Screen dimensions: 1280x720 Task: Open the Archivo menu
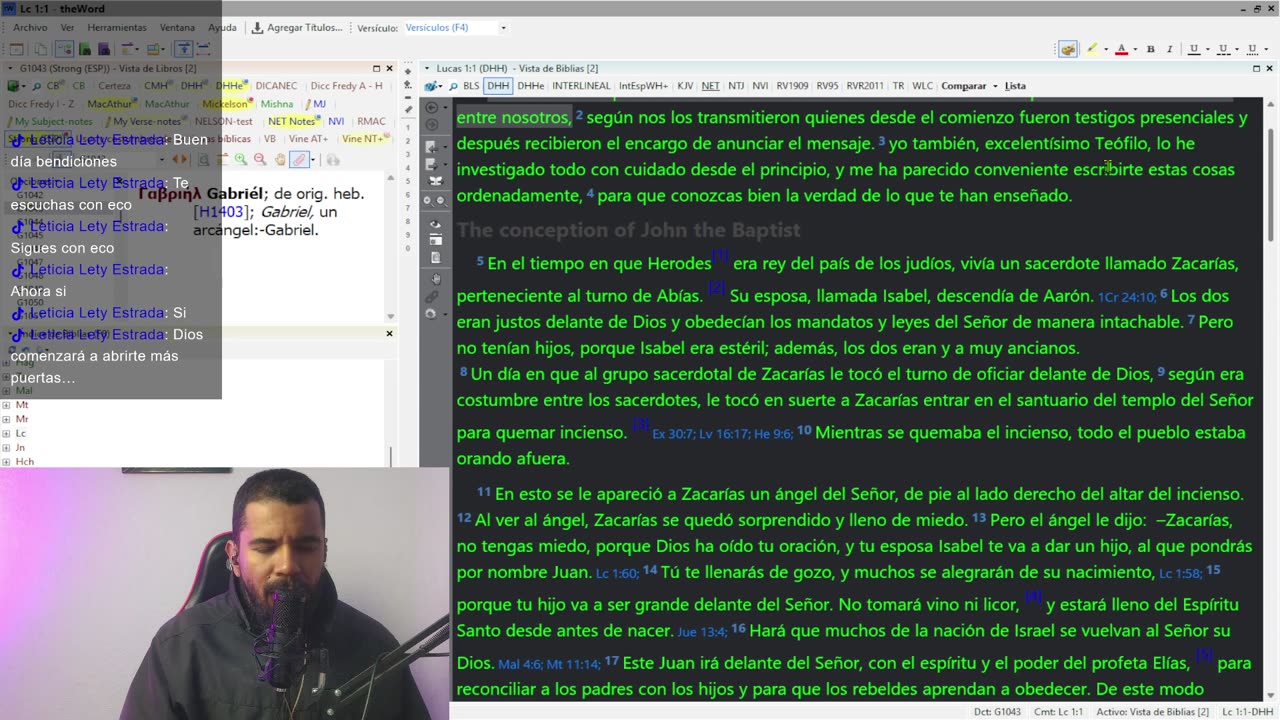coord(30,28)
